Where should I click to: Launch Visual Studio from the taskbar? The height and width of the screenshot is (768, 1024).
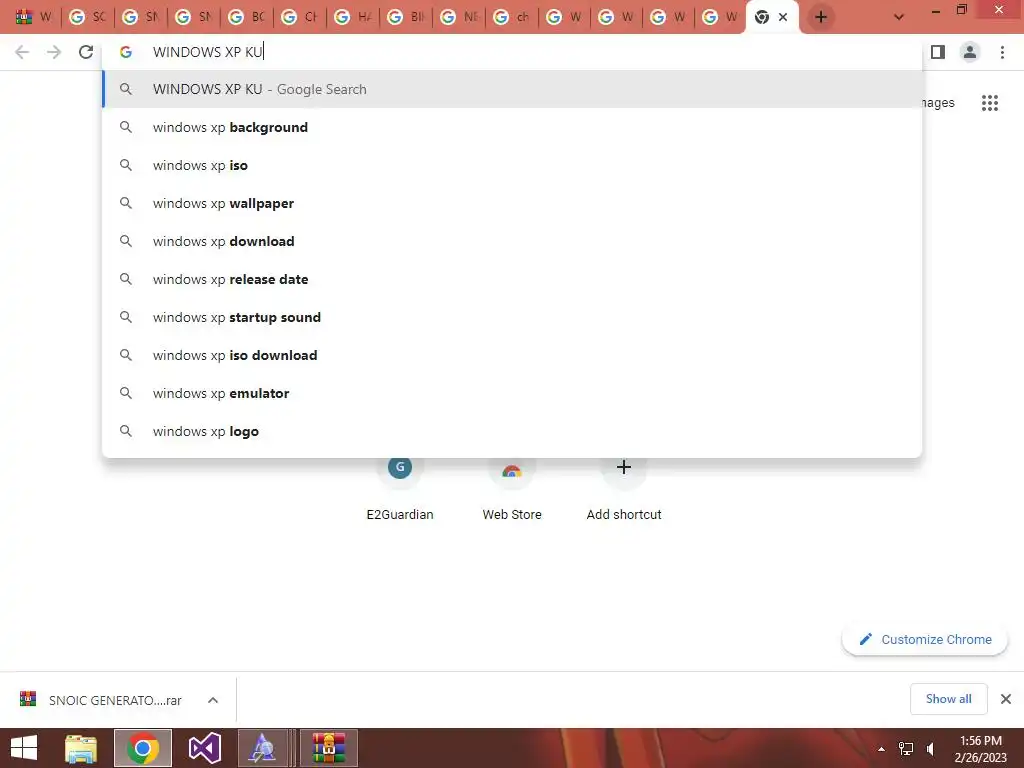pyautogui.click(x=204, y=748)
